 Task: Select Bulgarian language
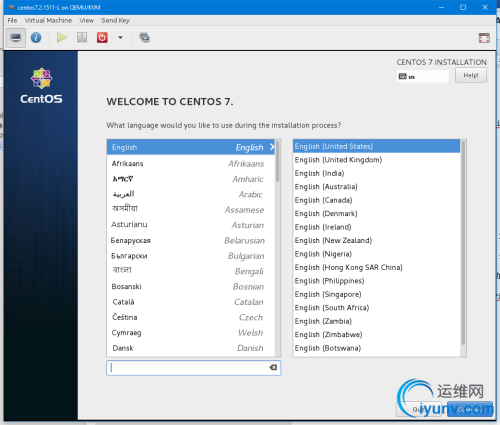pyautogui.click(x=191, y=256)
